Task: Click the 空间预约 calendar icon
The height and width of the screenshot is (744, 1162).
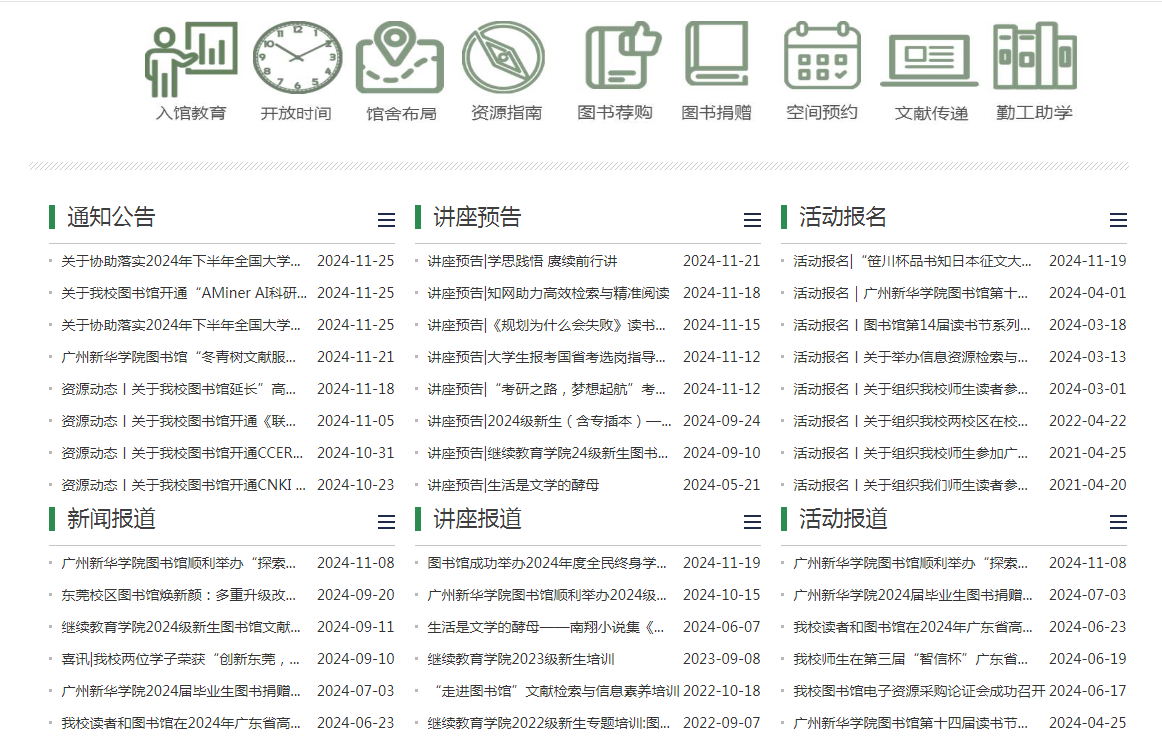Action: coord(822,56)
